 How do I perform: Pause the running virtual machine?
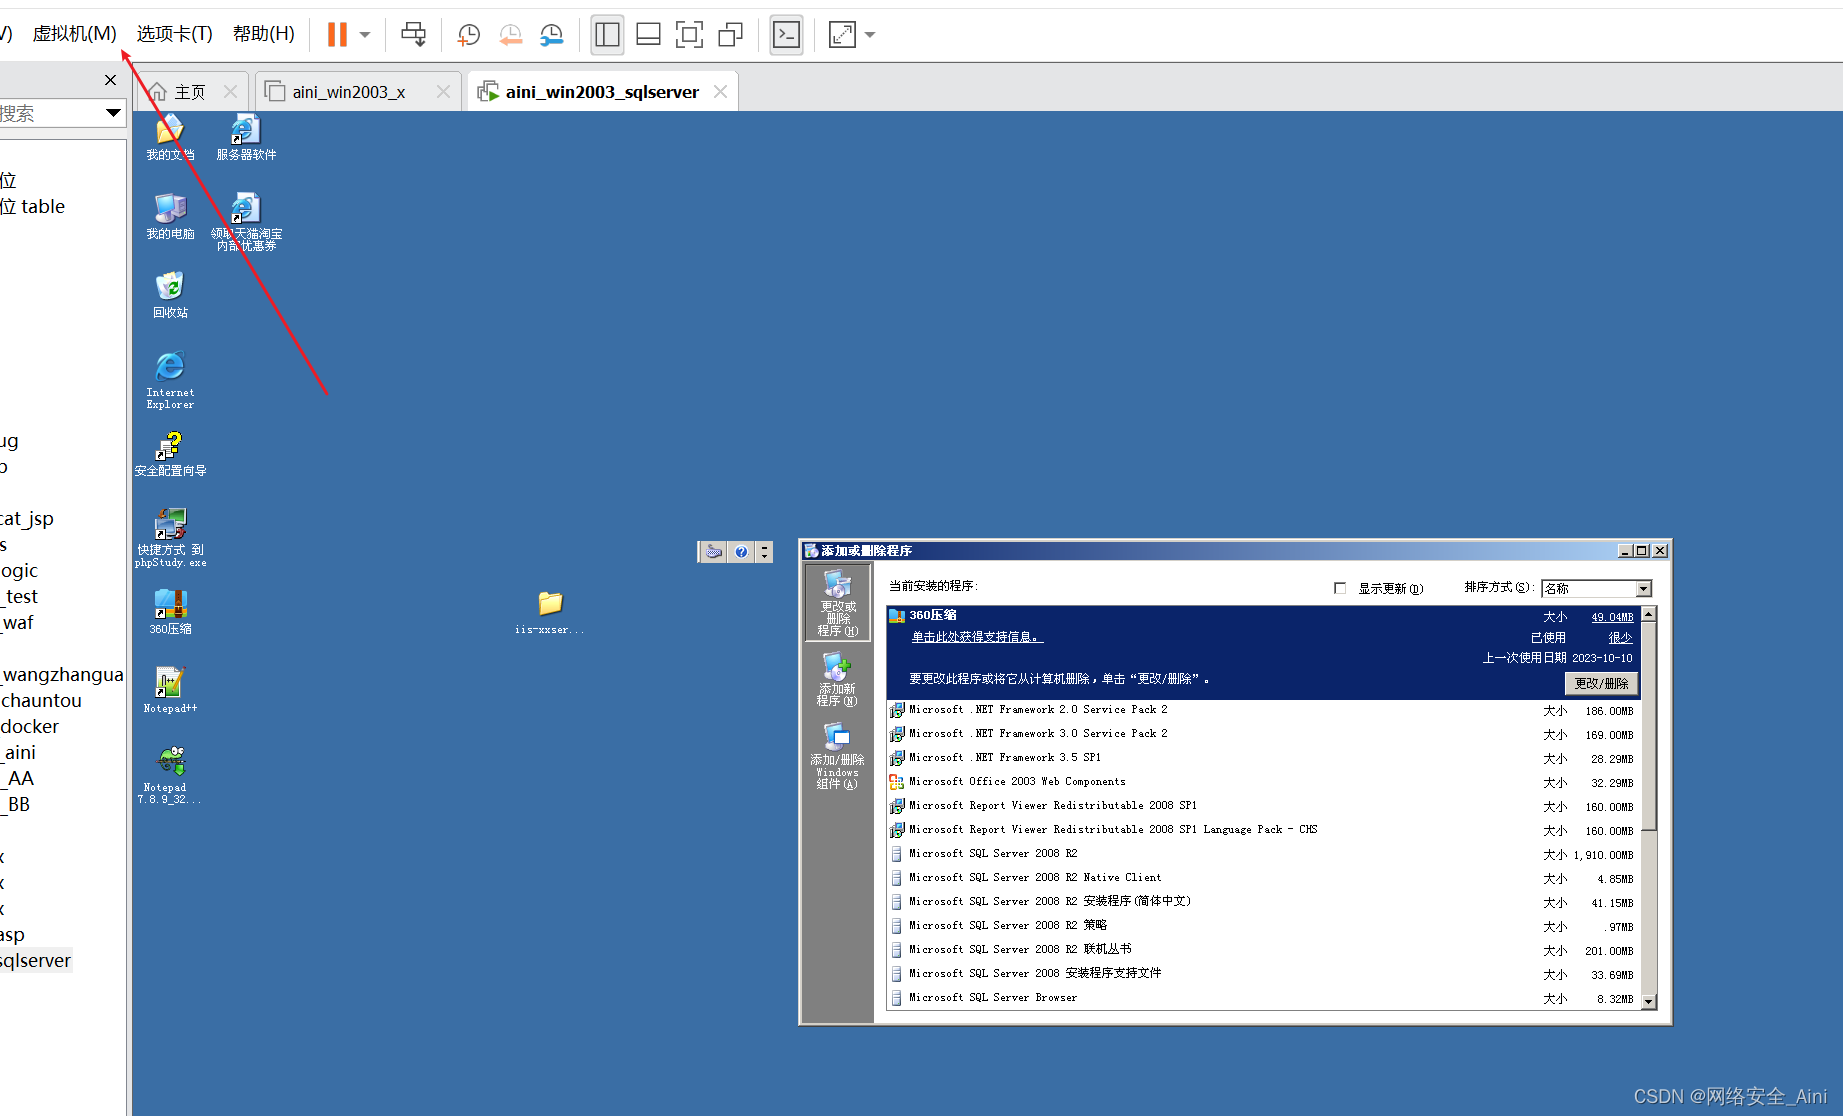point(337,35)
